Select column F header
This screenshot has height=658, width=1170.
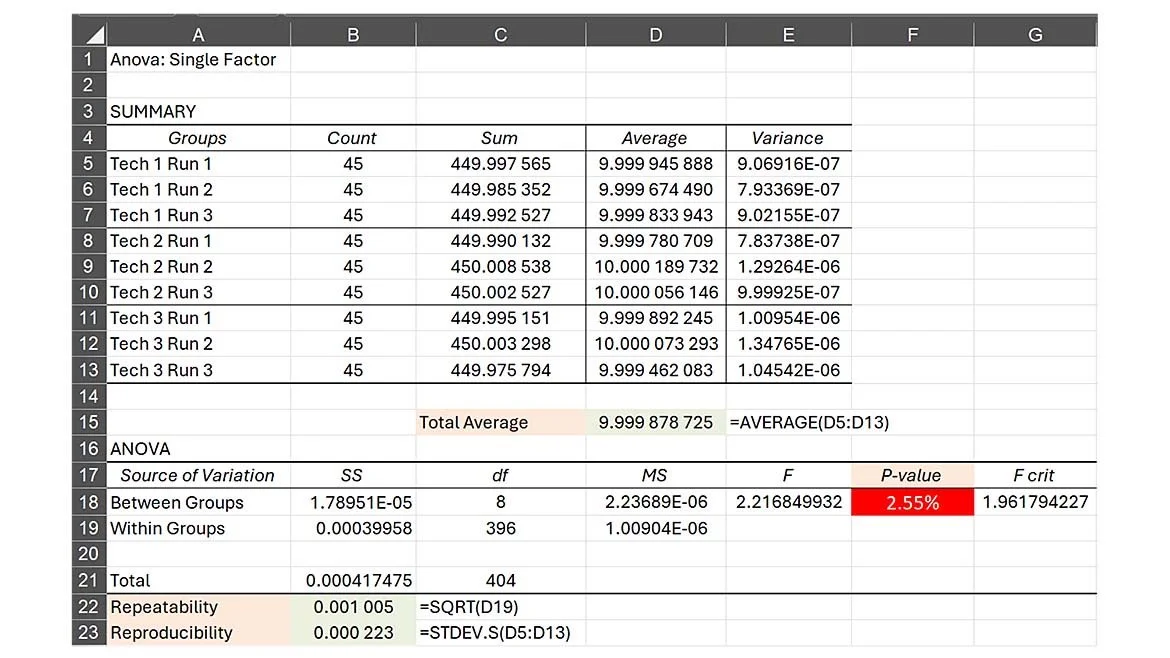[x=913, y=34]
